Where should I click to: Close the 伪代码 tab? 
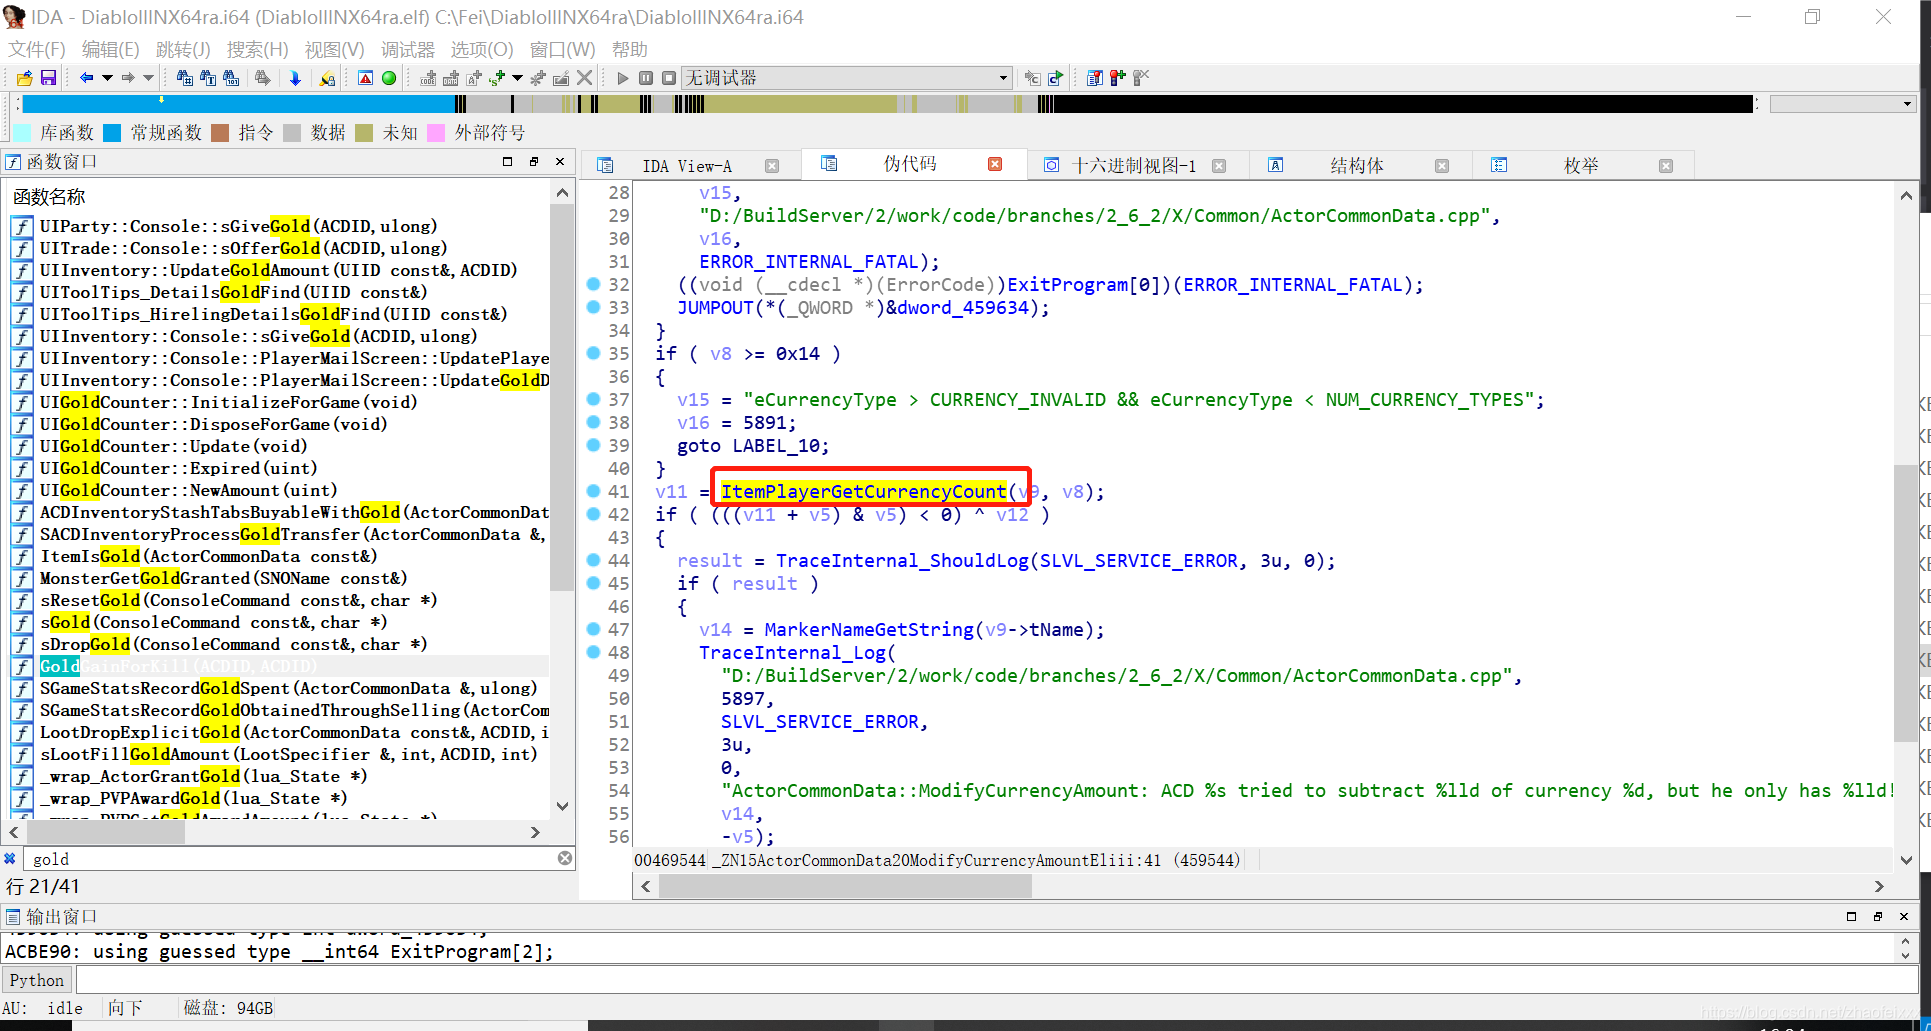click(x=995, y=164)
